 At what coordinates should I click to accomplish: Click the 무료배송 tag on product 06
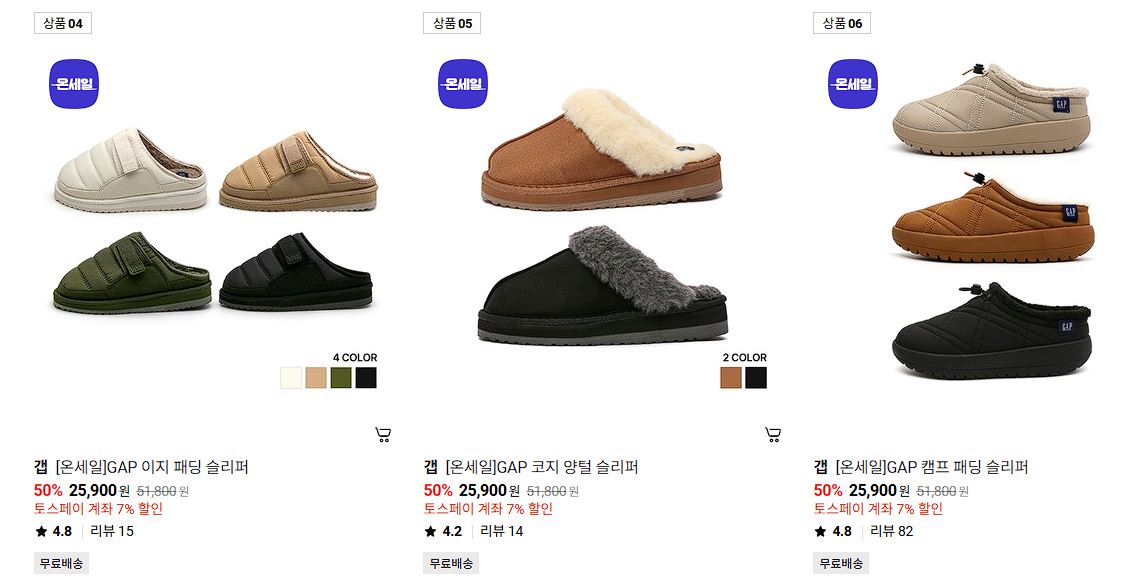click(841, 563)
